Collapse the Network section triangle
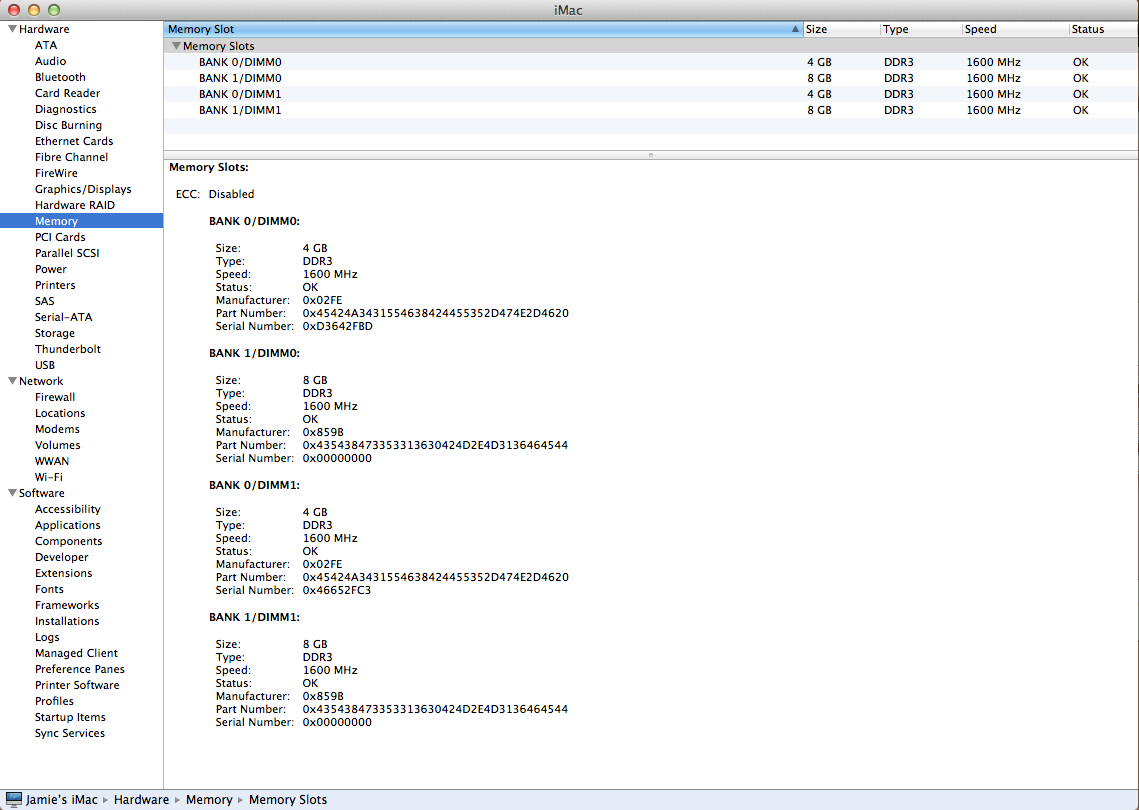Viewport: 1139px width, 810px height. pos(12,381)
